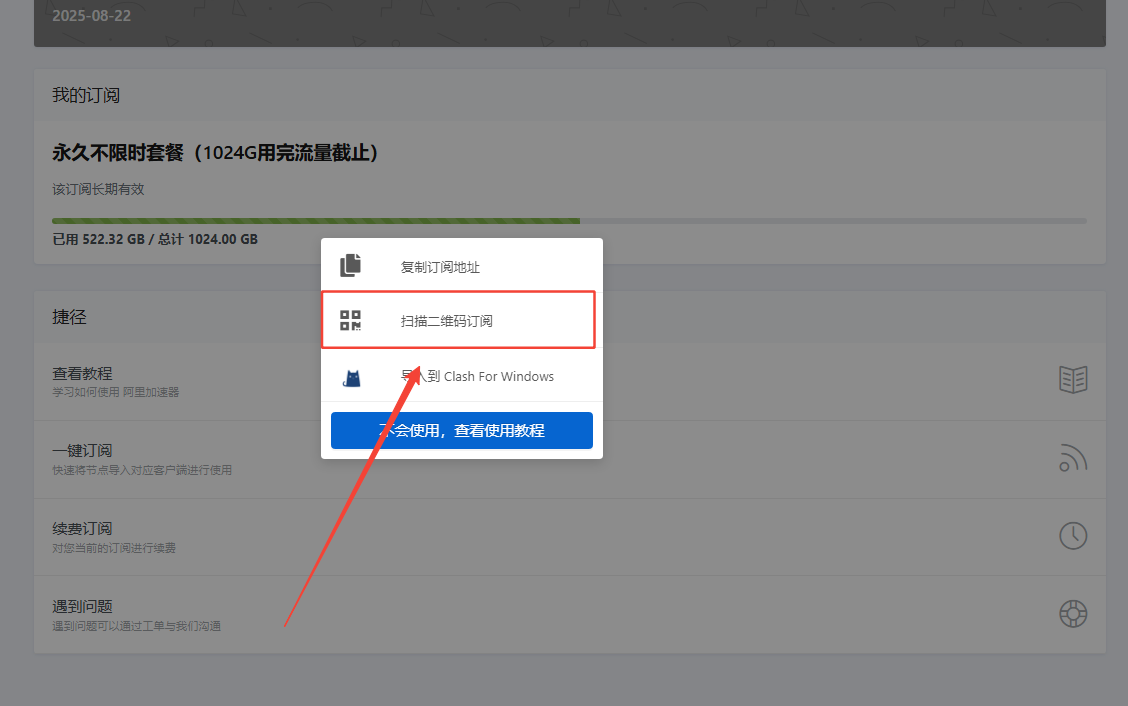Click the copy icon beside 复制订阅地址
Screen dimensions: 1128x706
350,266
